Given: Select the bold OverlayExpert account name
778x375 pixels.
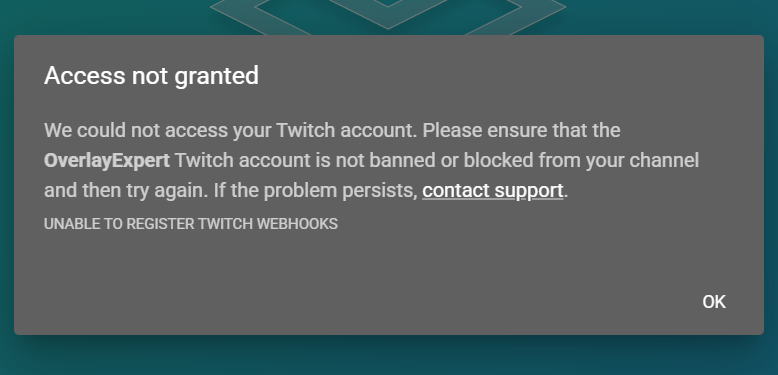Looking at the screenshot, I should coord(107,161).
